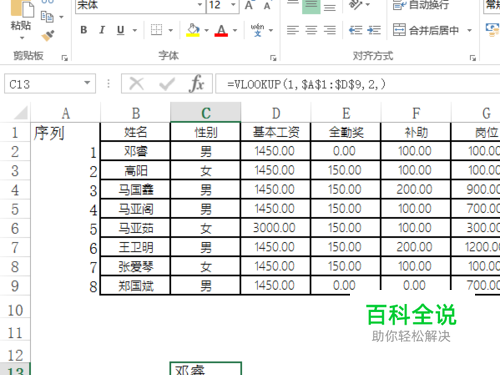Open the fill color dropdown
The image size is (500, 375).
point(206,30)
